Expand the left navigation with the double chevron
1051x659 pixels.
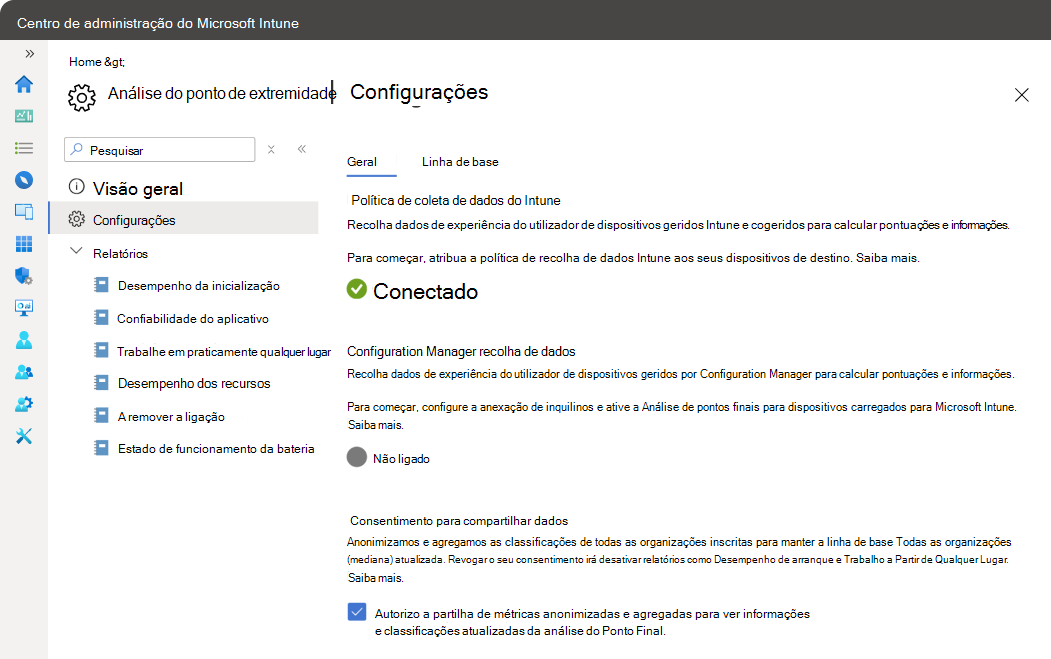[x=29, y=54]
